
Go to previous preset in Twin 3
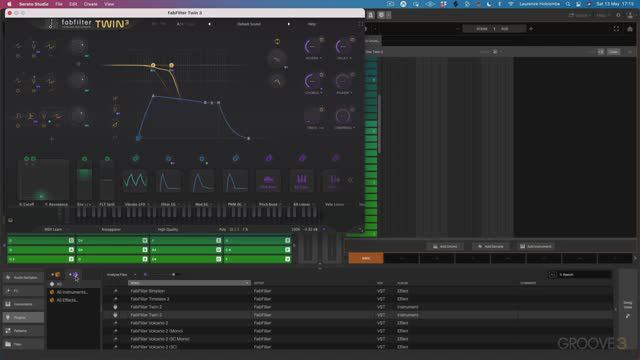[x=209, y=24]
